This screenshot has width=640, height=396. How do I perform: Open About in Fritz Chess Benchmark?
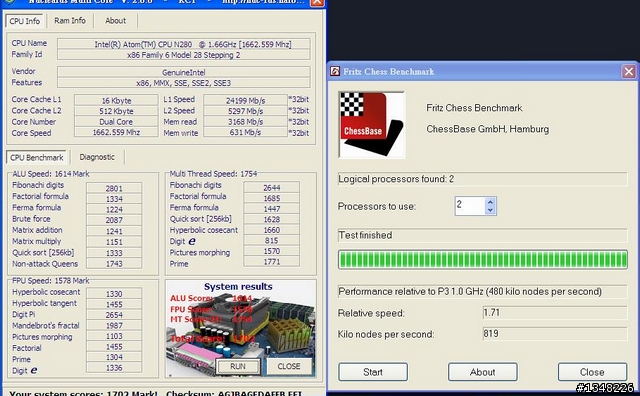[482, 372]
